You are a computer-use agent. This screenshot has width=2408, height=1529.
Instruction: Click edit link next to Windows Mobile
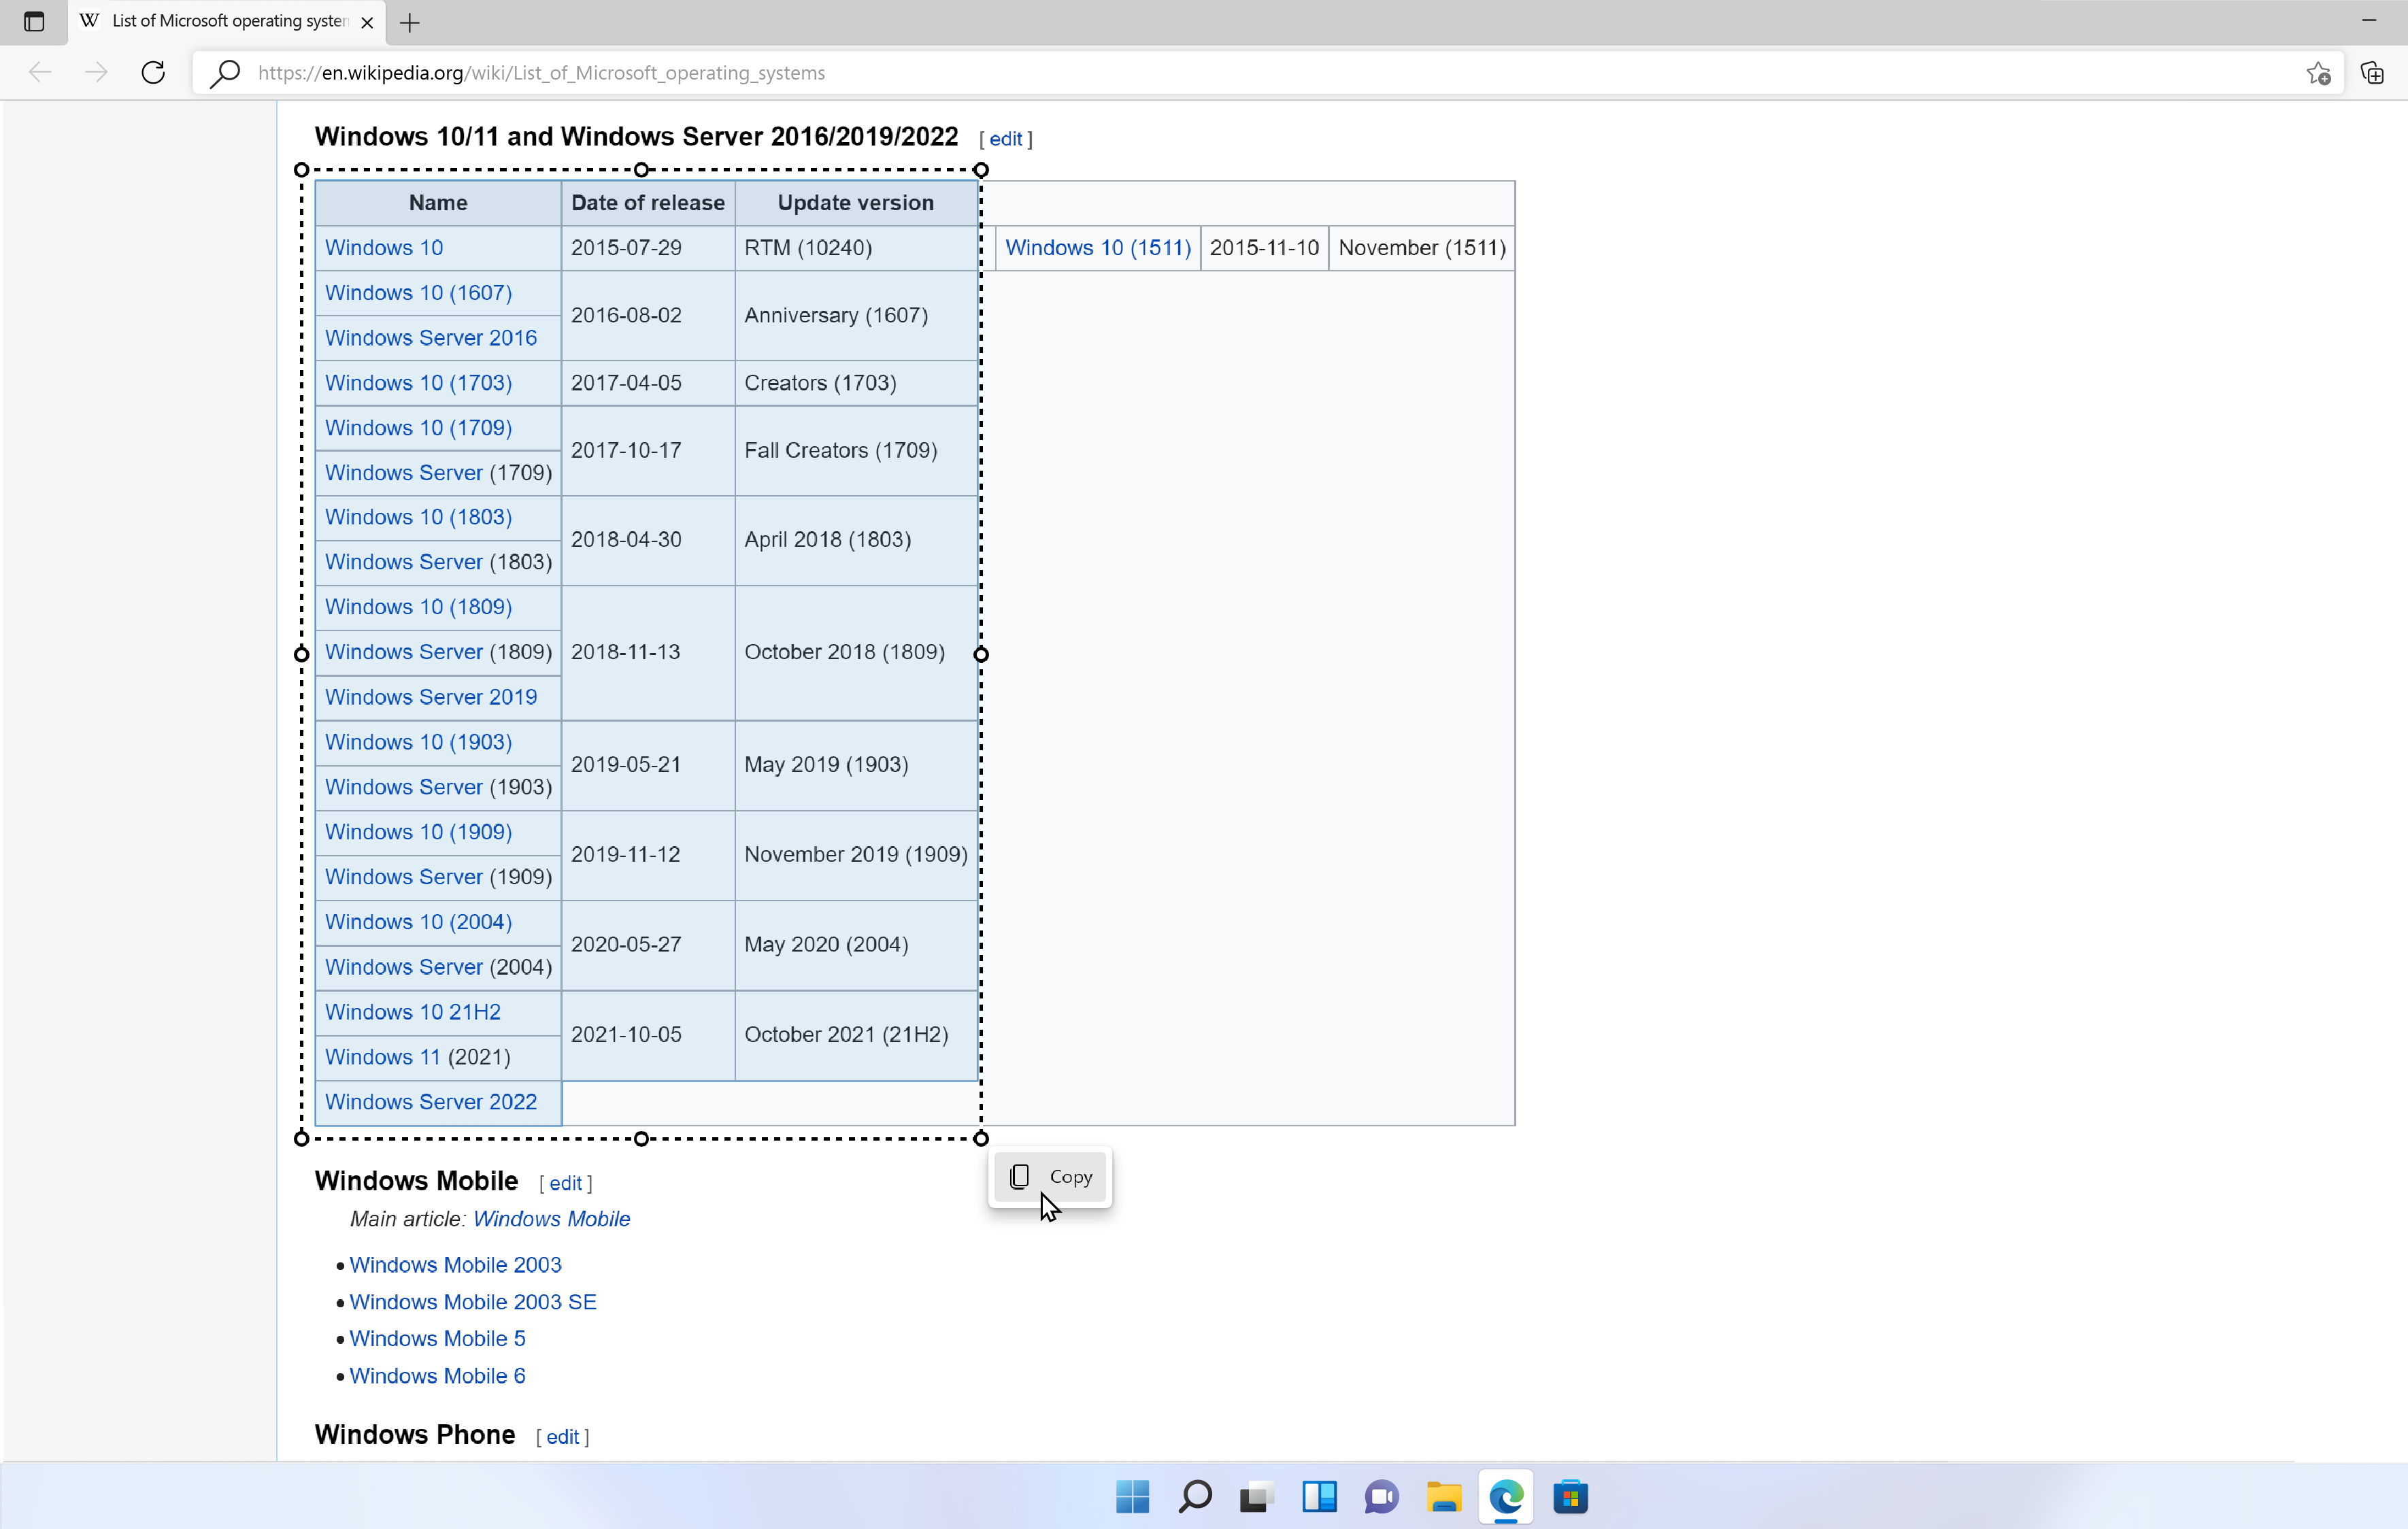pos(565,1183)
